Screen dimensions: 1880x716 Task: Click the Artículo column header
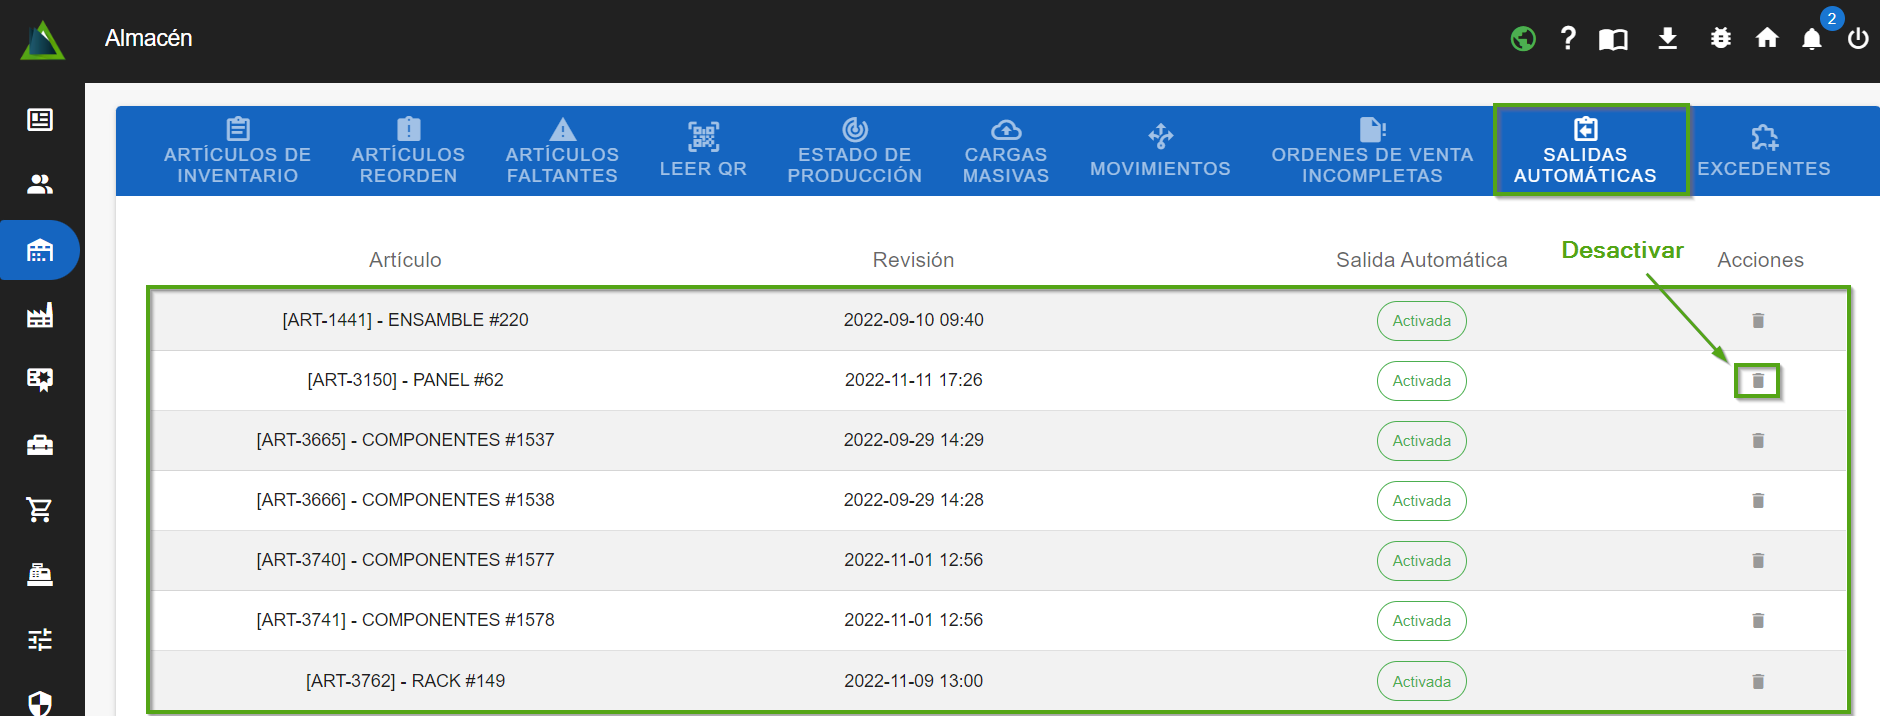tap(405, 260)
